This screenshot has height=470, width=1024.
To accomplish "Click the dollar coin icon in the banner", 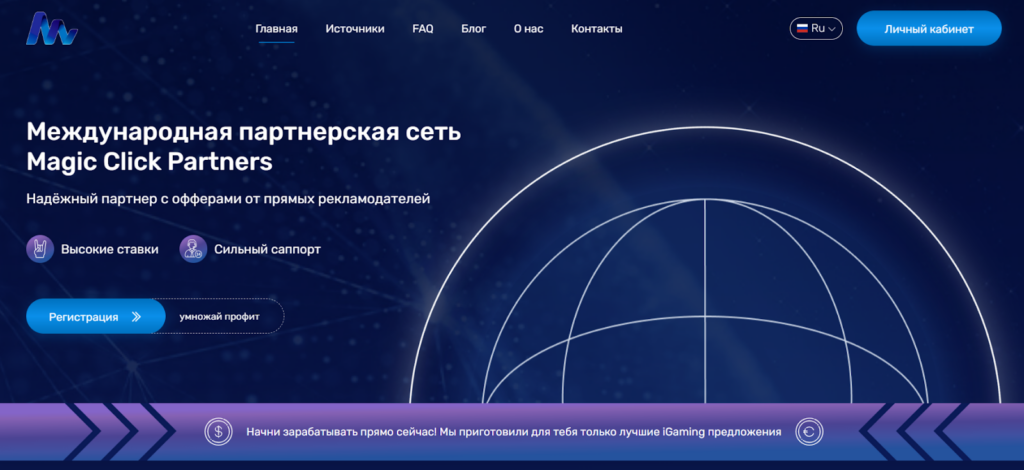I will pos(218,432).
